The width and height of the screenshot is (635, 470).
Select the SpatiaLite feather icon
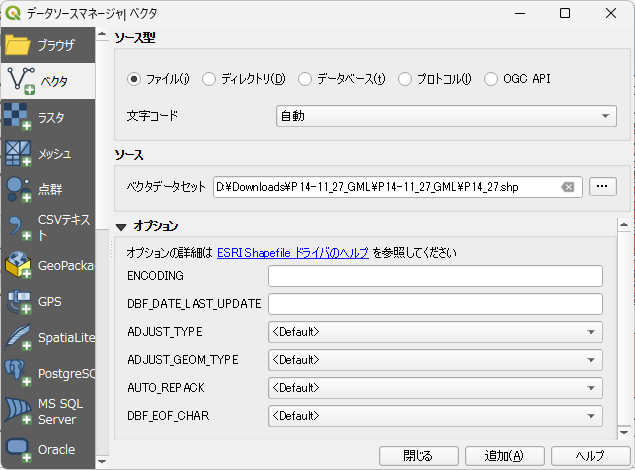(18, 337)
